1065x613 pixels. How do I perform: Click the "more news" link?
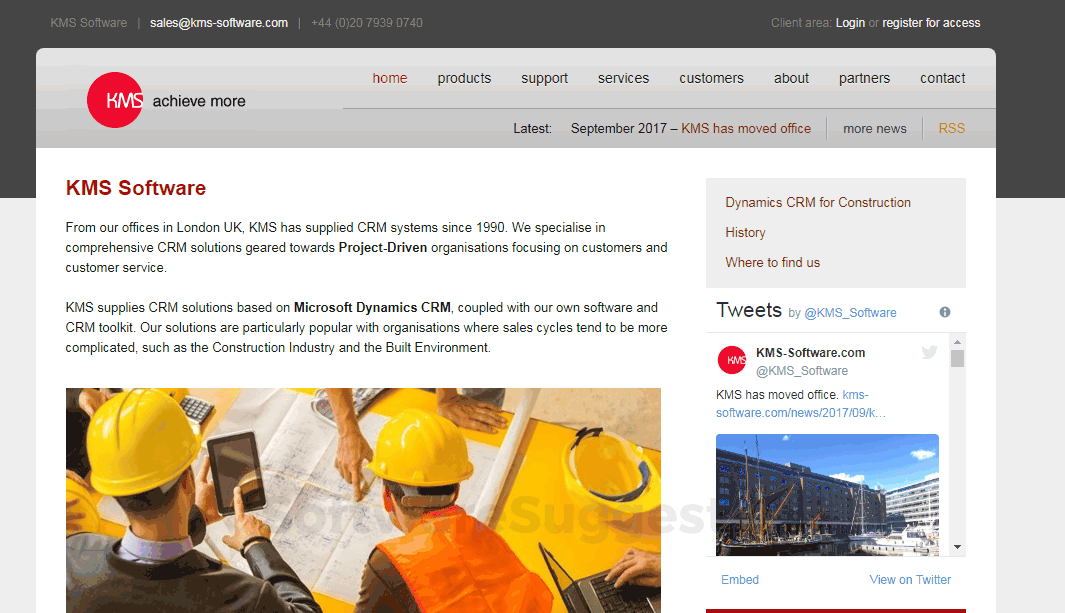(x=874, y=128)
